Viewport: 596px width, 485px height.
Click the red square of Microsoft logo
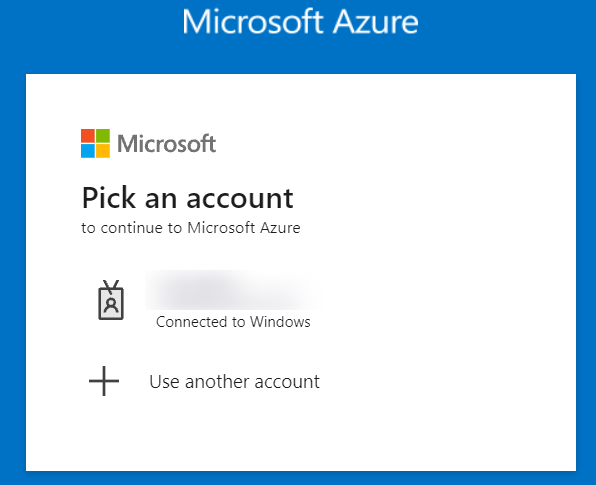tap(88, 136)
